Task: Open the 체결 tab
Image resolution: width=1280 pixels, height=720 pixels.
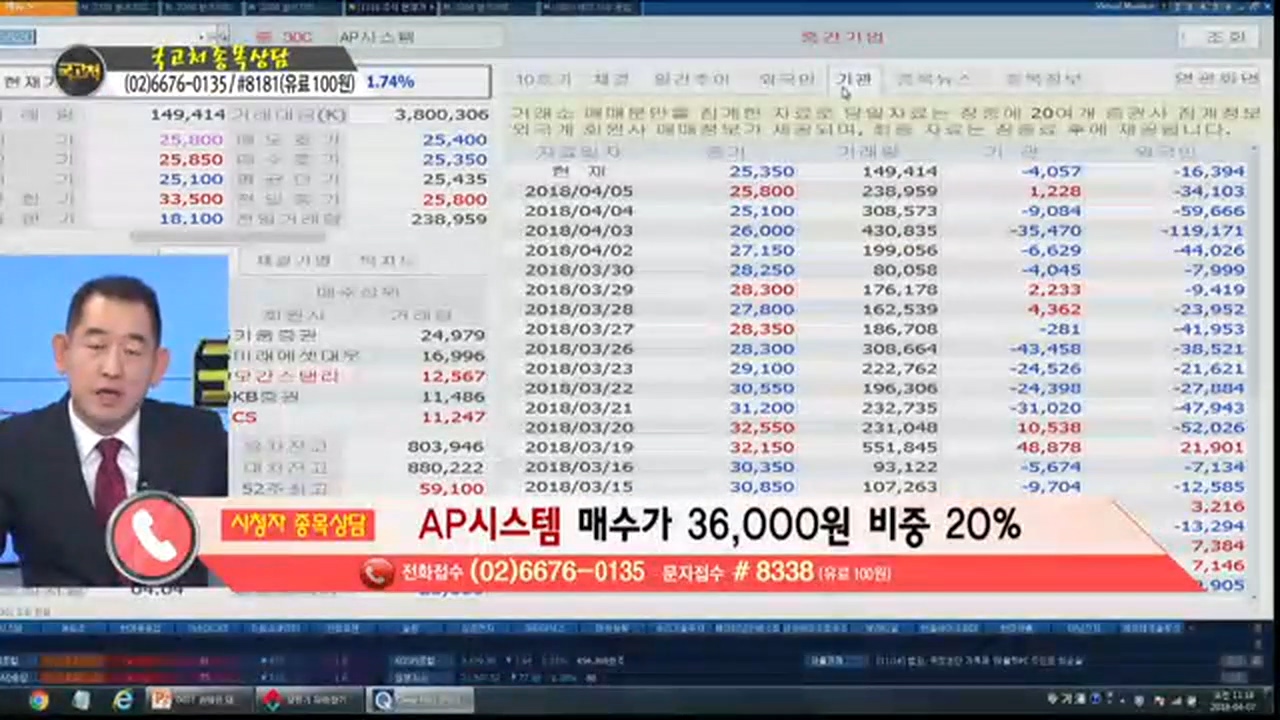Action: (610, 79)
